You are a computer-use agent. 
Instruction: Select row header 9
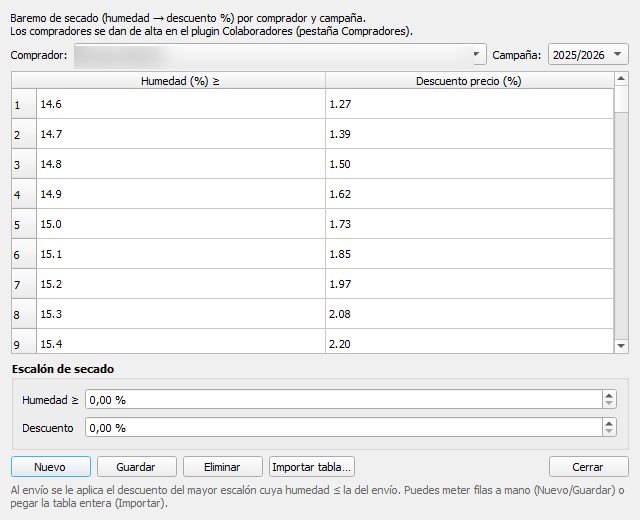[24, 341]
